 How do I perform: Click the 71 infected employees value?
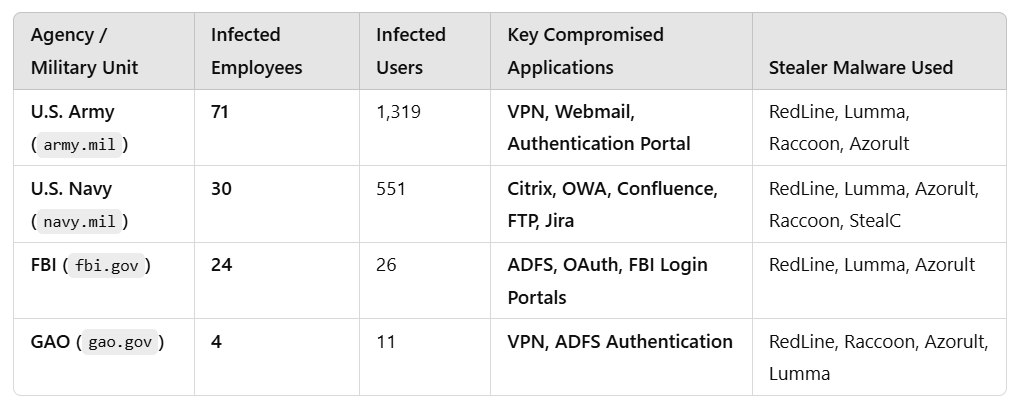click(220, 112)
